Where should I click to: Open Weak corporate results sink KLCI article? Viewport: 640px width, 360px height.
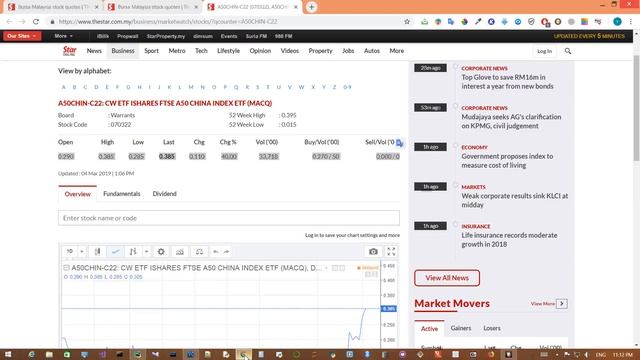coord(514,200)
